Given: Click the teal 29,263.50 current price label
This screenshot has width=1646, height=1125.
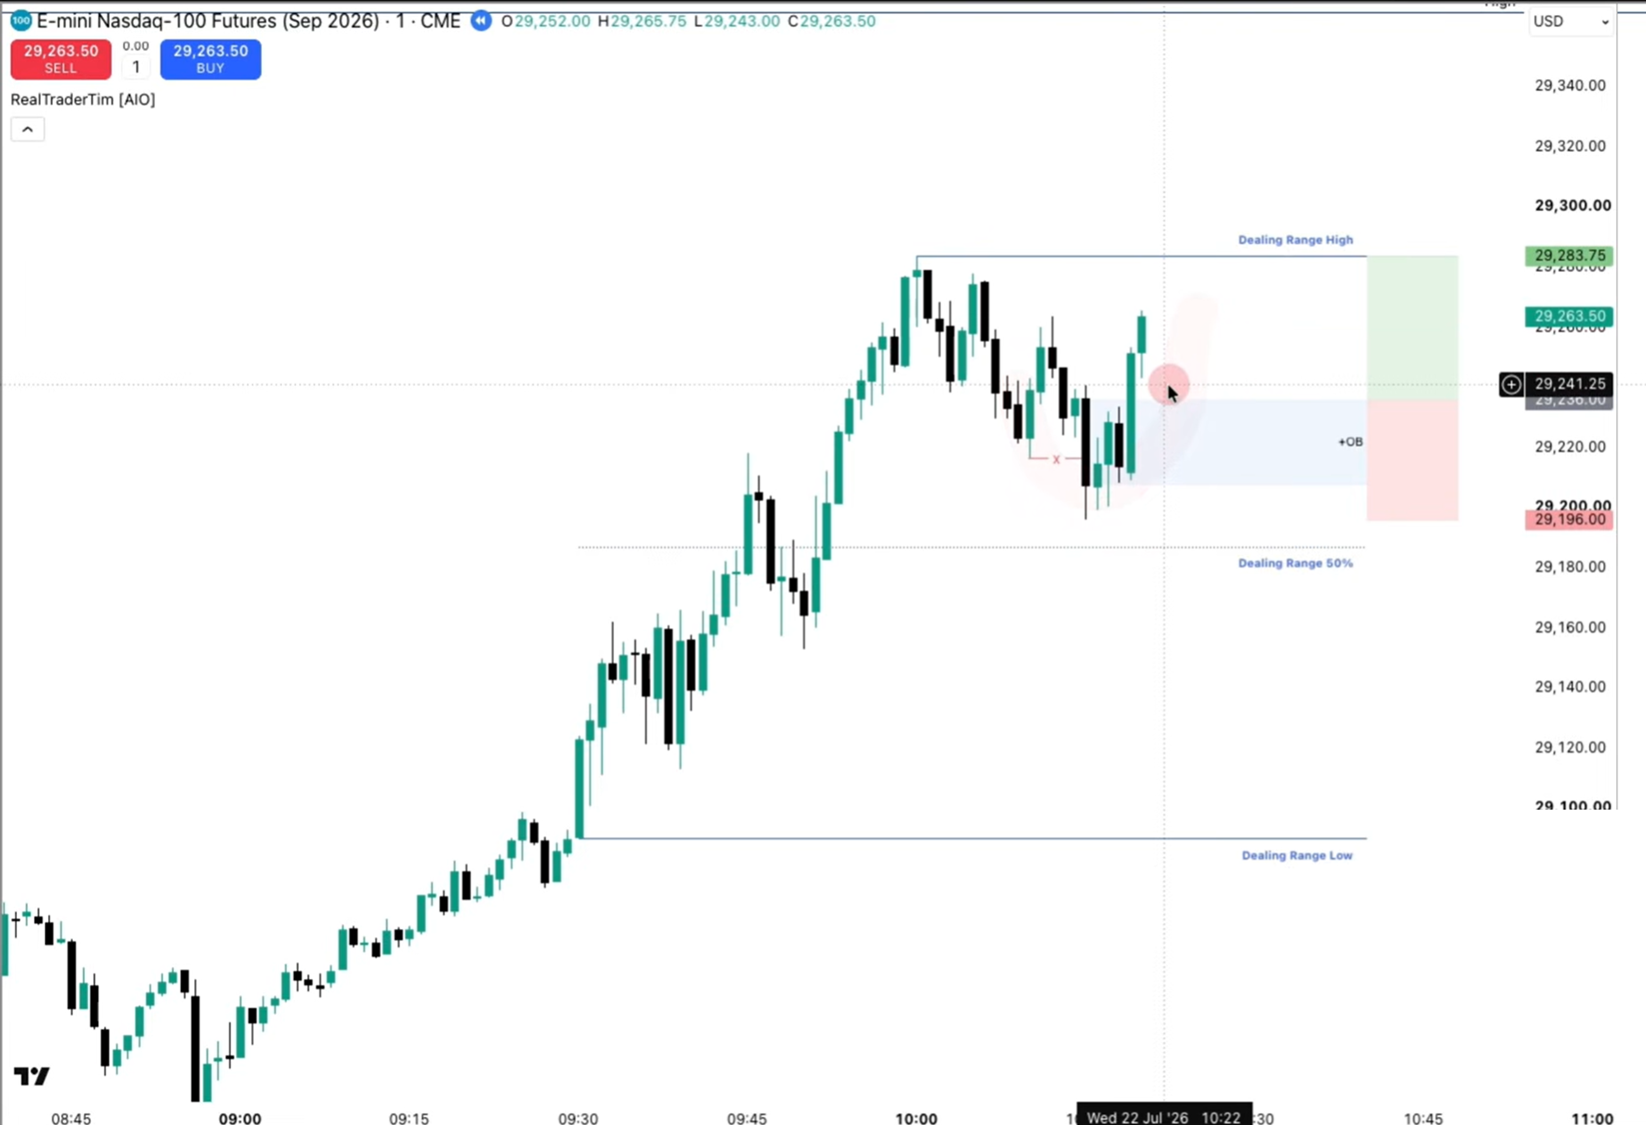Looking at the screenshot, I should point(1569,316).
